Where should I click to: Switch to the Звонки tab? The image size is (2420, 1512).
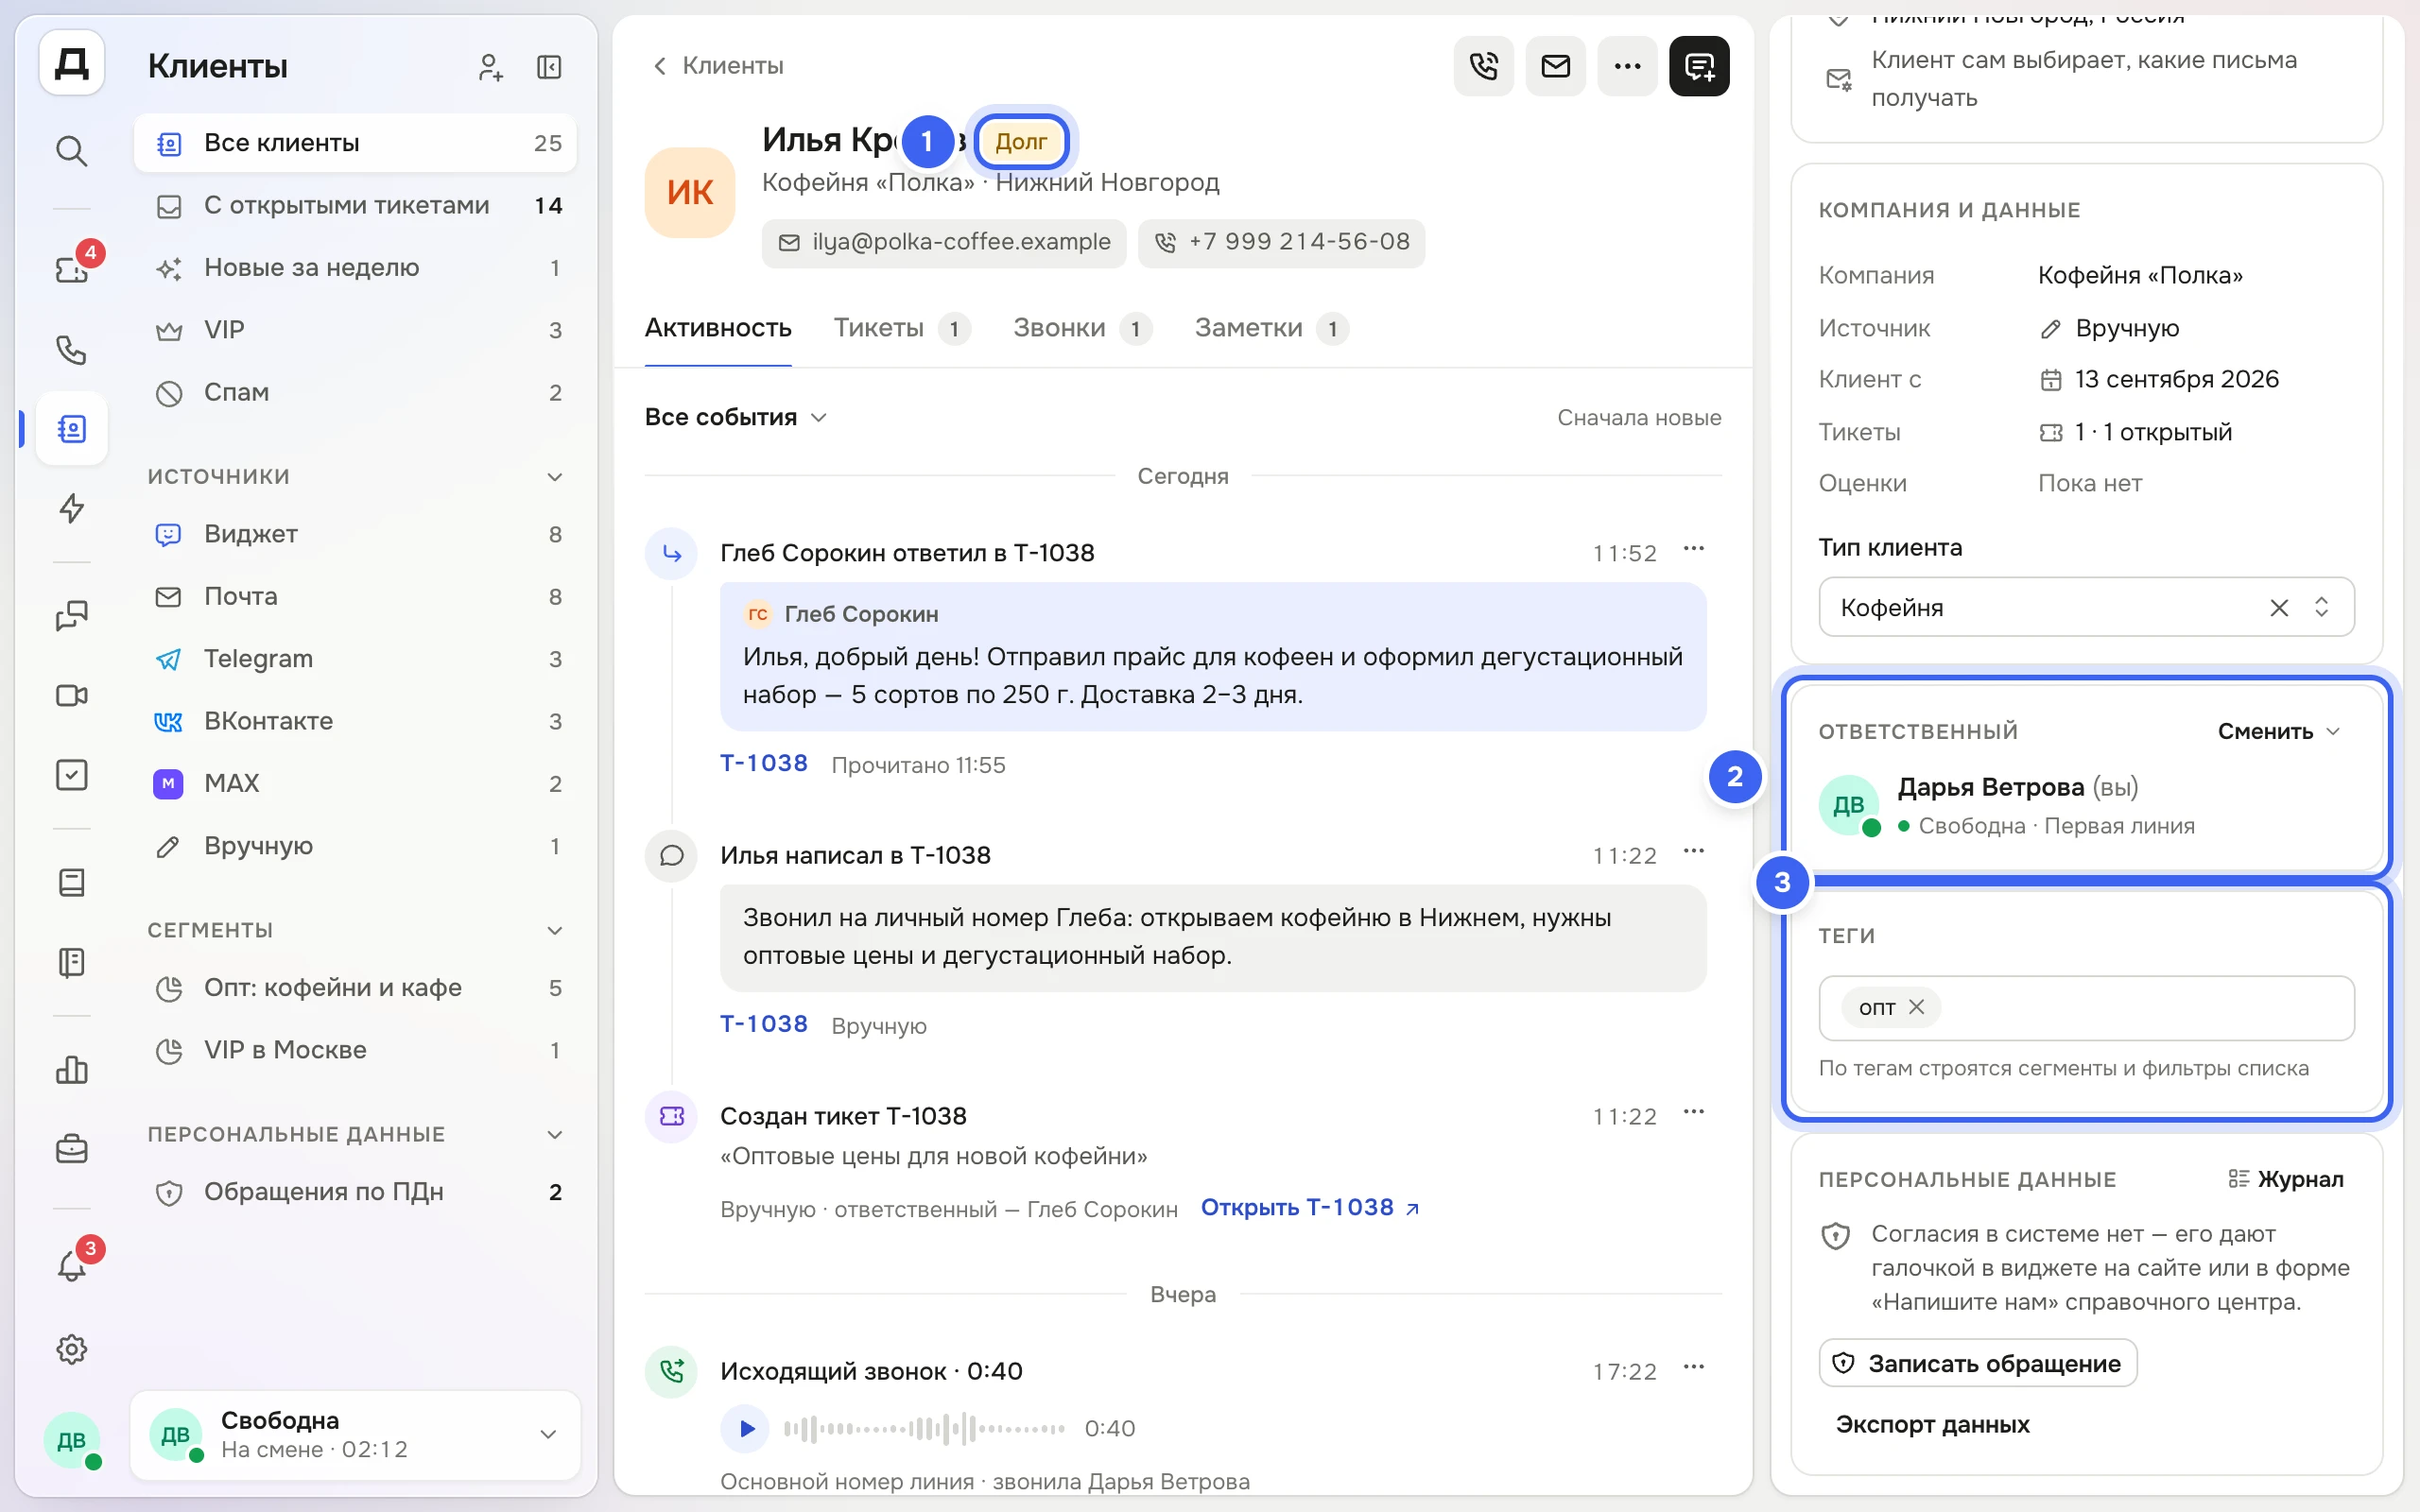pos(1082,328)
